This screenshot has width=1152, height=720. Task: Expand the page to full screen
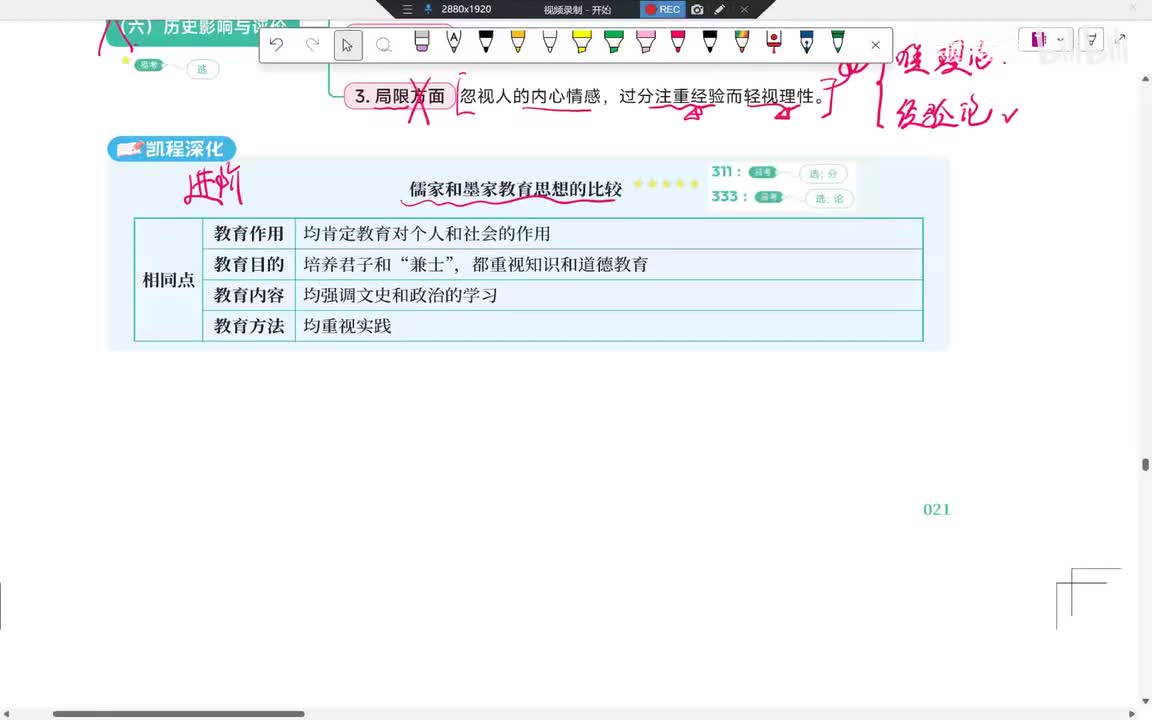pos(1120,38)
